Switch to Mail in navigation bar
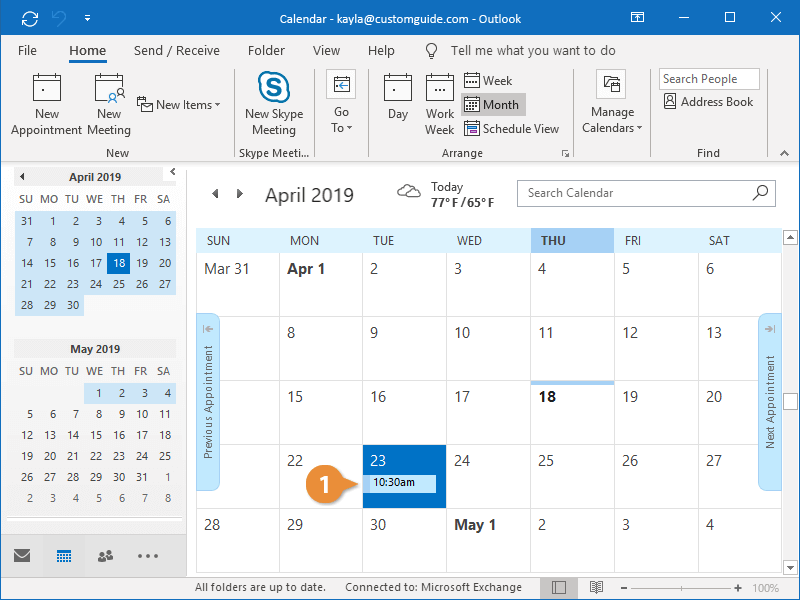Image resolution: width=800 pixels, height=600 pixels. (22, 556)
